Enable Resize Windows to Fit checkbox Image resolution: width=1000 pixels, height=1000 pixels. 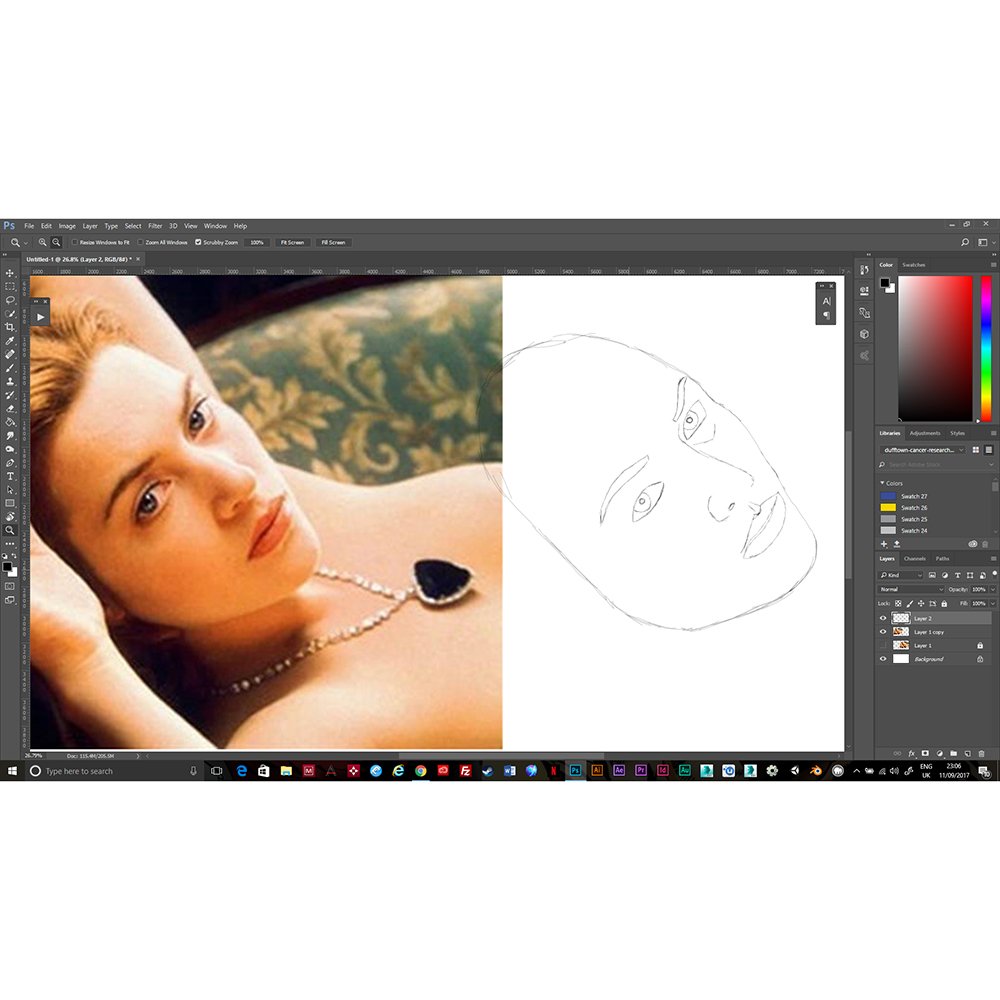click(75, 242)
